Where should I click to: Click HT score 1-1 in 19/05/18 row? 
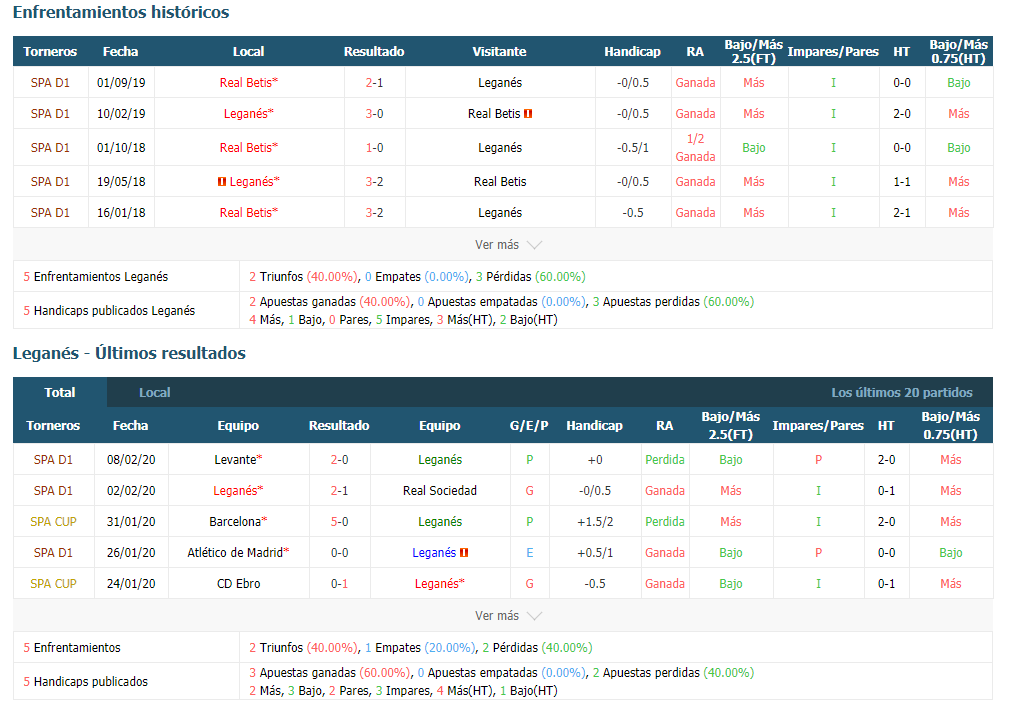tap(901, 181)
